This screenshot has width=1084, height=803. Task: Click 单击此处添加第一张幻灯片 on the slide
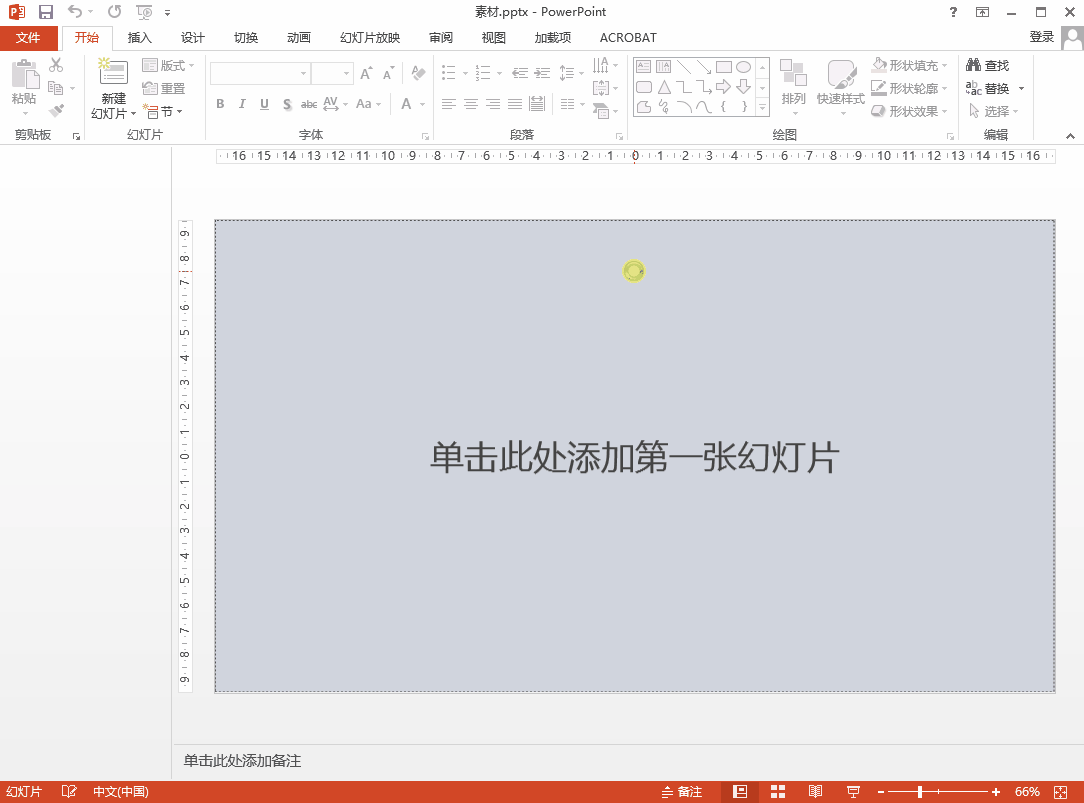click(x=635, y=457)
